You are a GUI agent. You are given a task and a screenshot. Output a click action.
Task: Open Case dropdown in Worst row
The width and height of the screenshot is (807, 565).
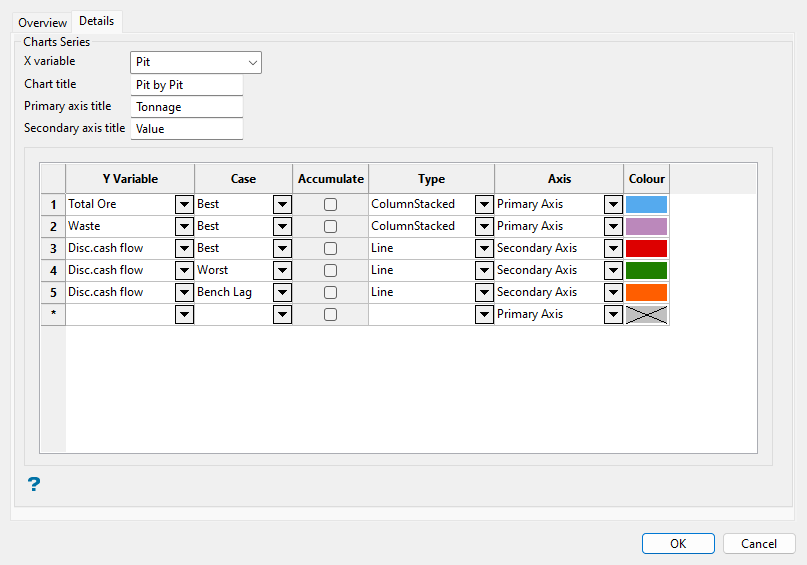tap(282, 270)
